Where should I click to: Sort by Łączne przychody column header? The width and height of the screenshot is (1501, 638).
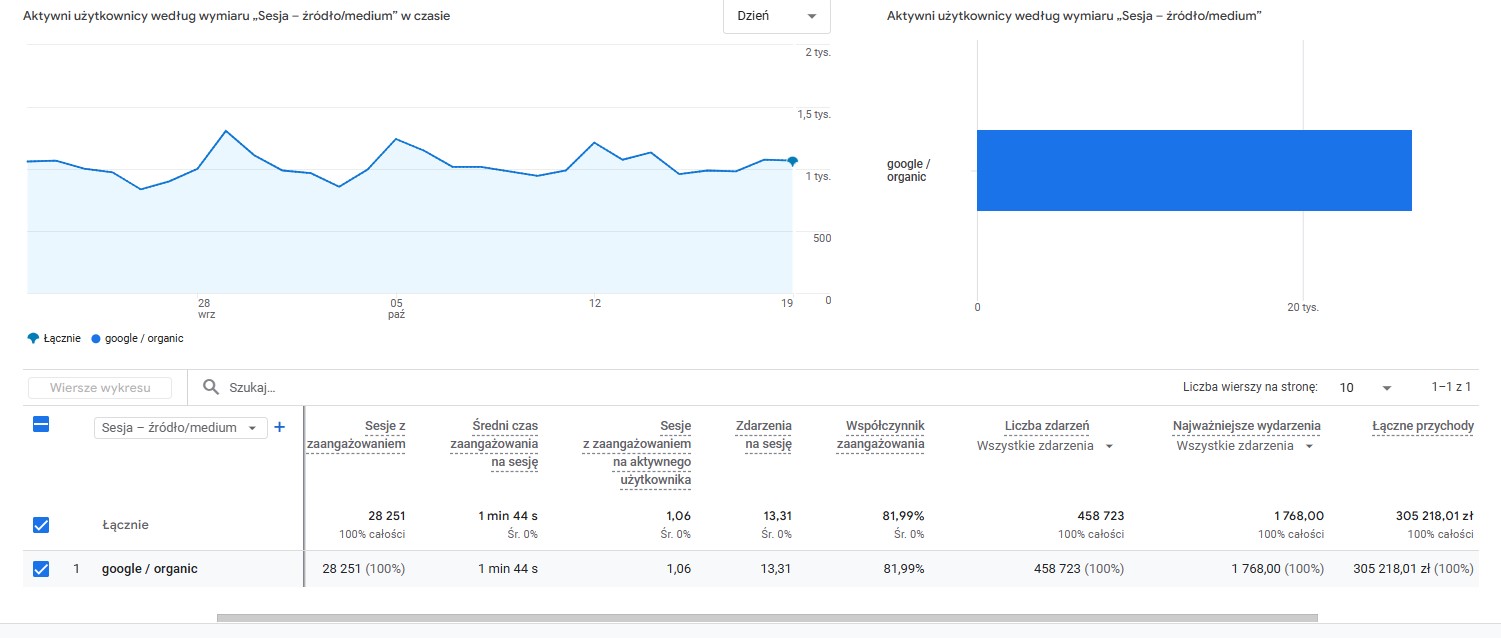pos(1422,426)
